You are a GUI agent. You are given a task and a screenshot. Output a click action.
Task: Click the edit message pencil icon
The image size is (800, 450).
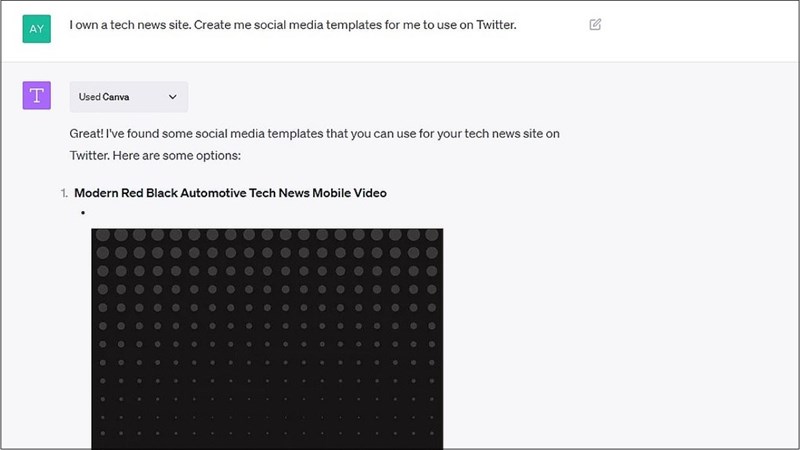596,25
